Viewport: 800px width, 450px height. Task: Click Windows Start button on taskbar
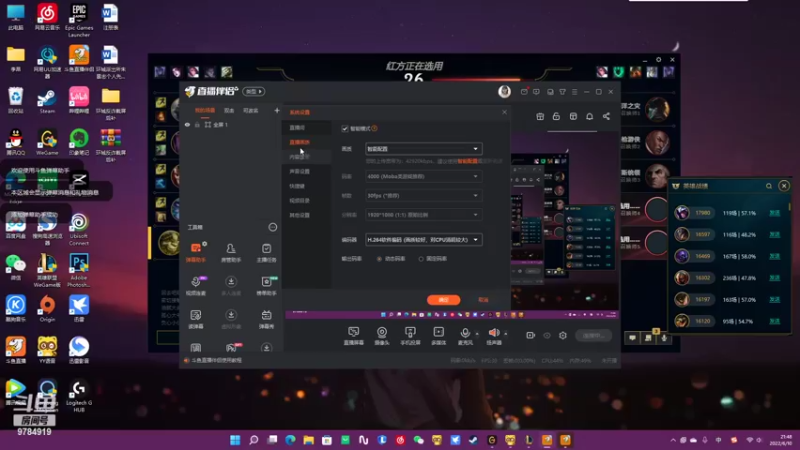coord(235,440)
